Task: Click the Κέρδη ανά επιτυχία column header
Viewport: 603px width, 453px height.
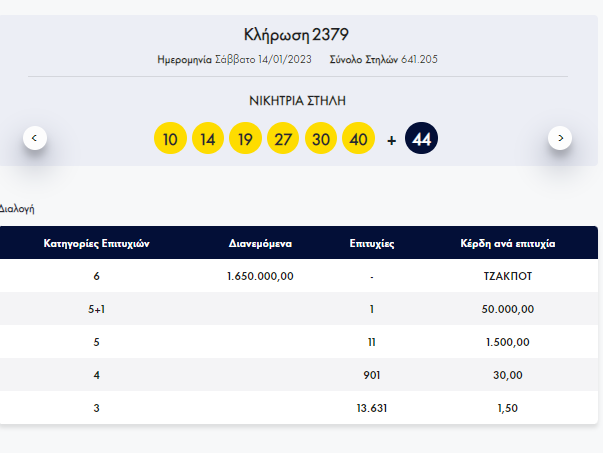Action: 508,243
